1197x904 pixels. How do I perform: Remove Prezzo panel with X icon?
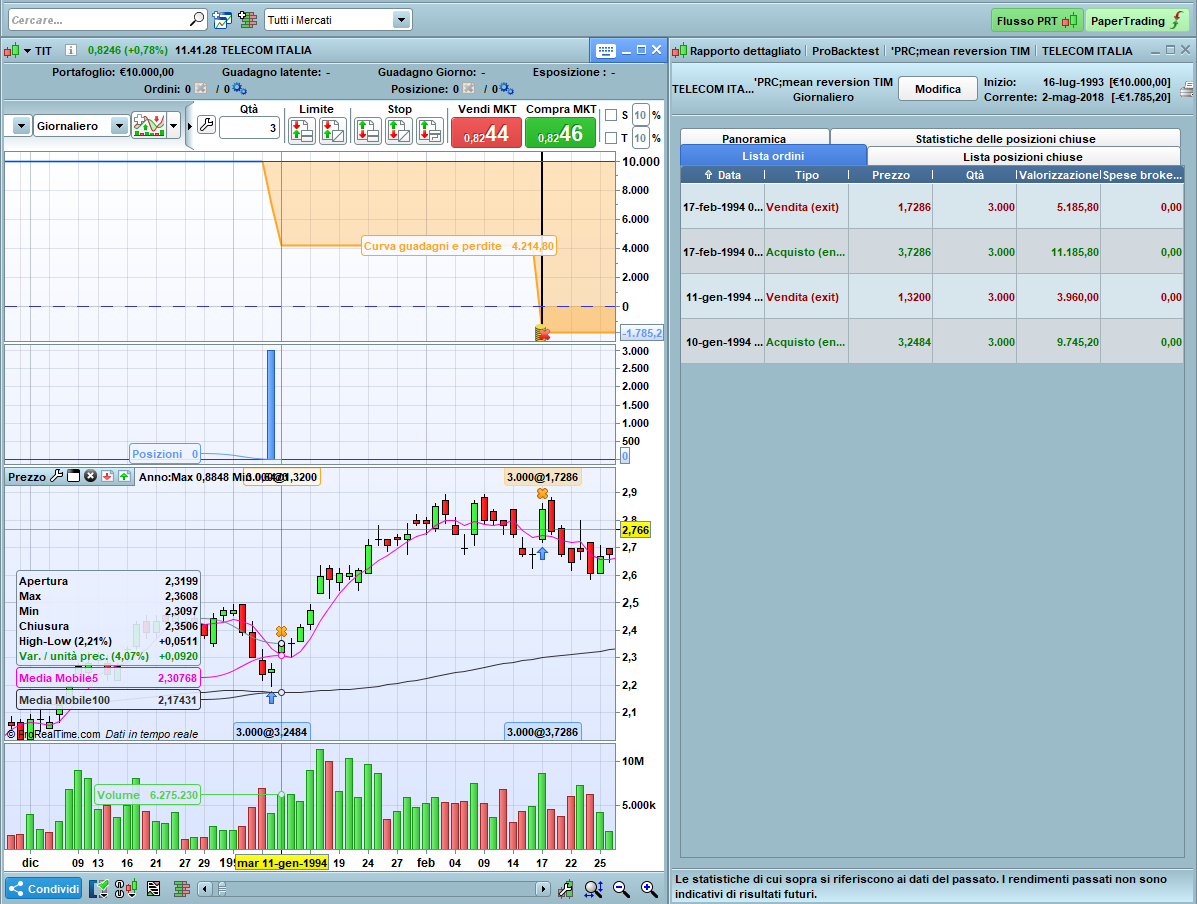tap(90, 476)
